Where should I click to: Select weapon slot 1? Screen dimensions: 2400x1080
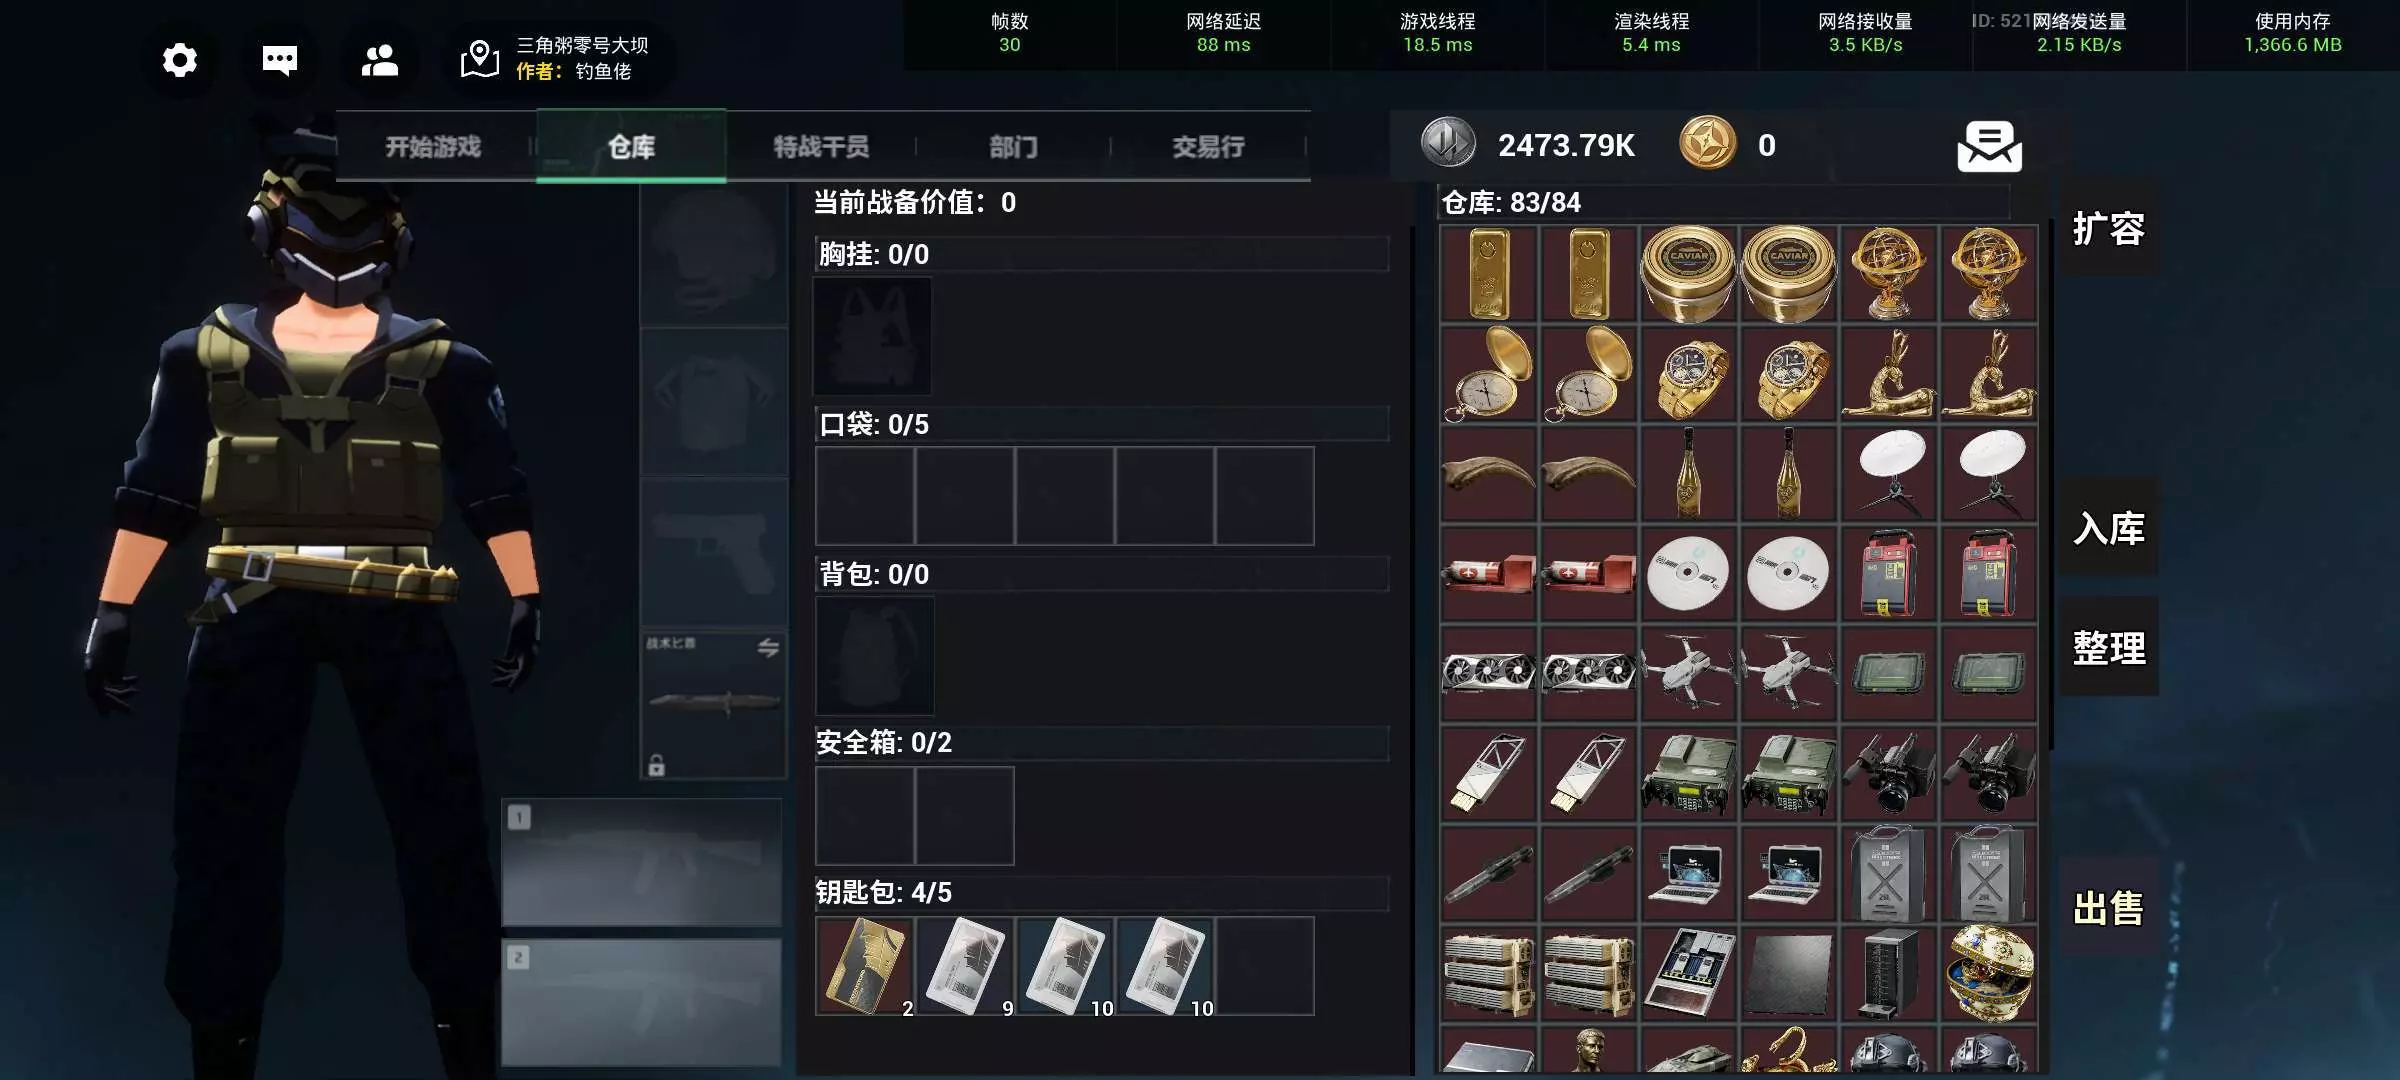(641, 862)
